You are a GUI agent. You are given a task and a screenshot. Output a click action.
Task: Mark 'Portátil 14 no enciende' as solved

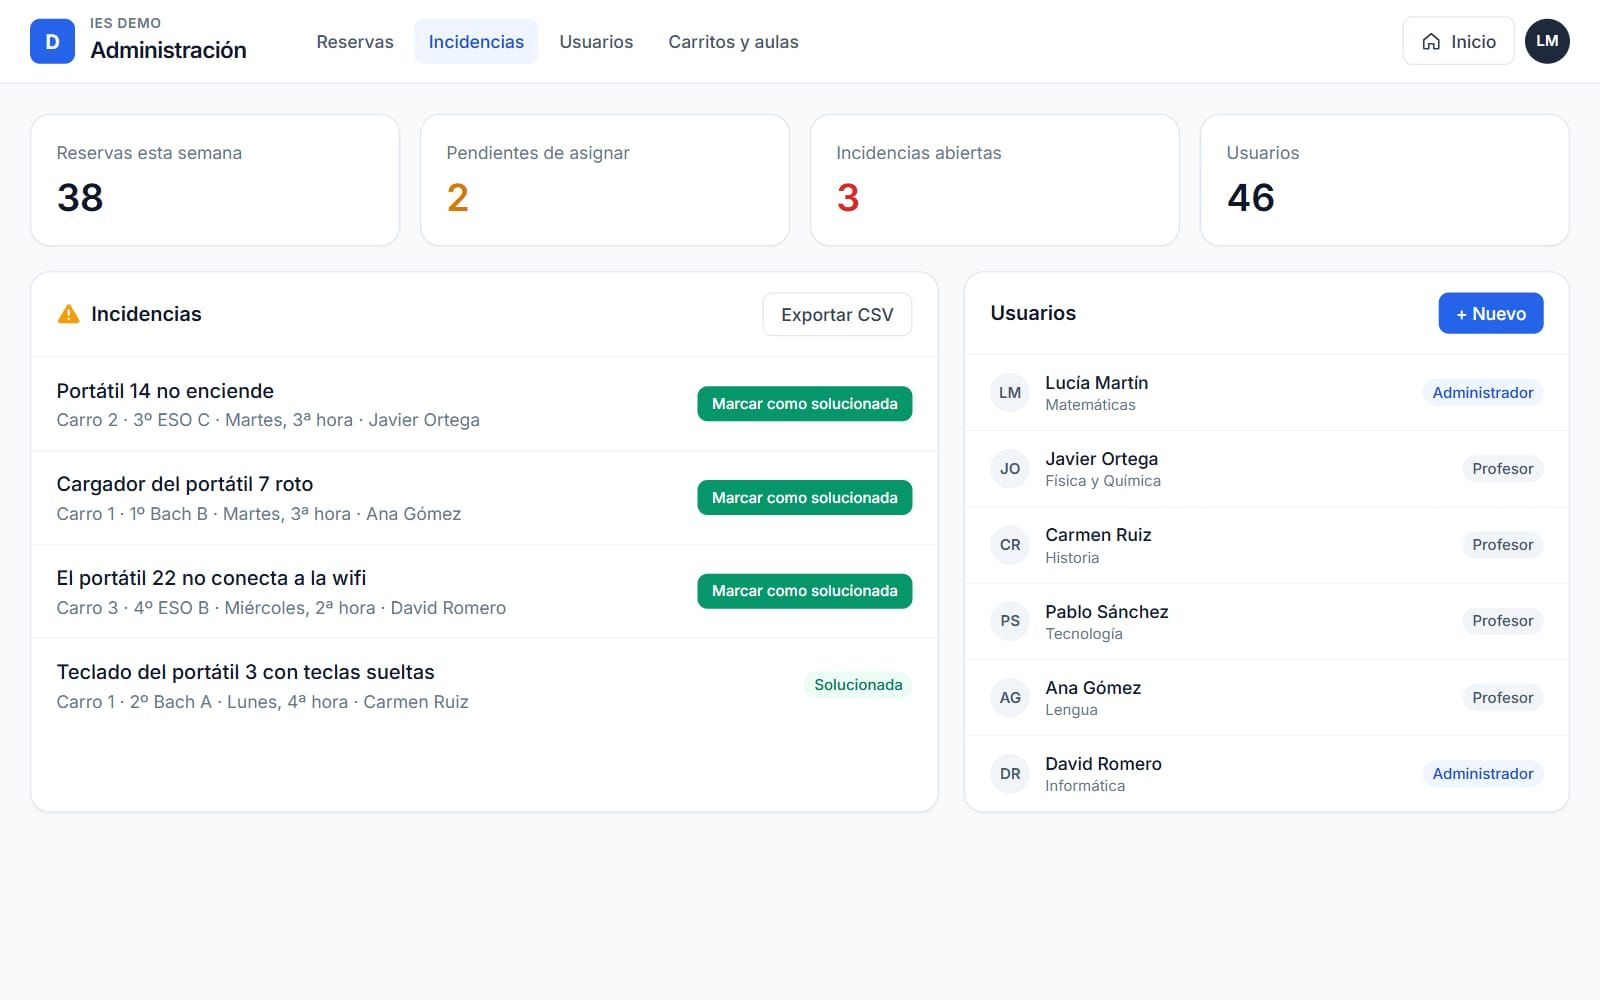804,404
